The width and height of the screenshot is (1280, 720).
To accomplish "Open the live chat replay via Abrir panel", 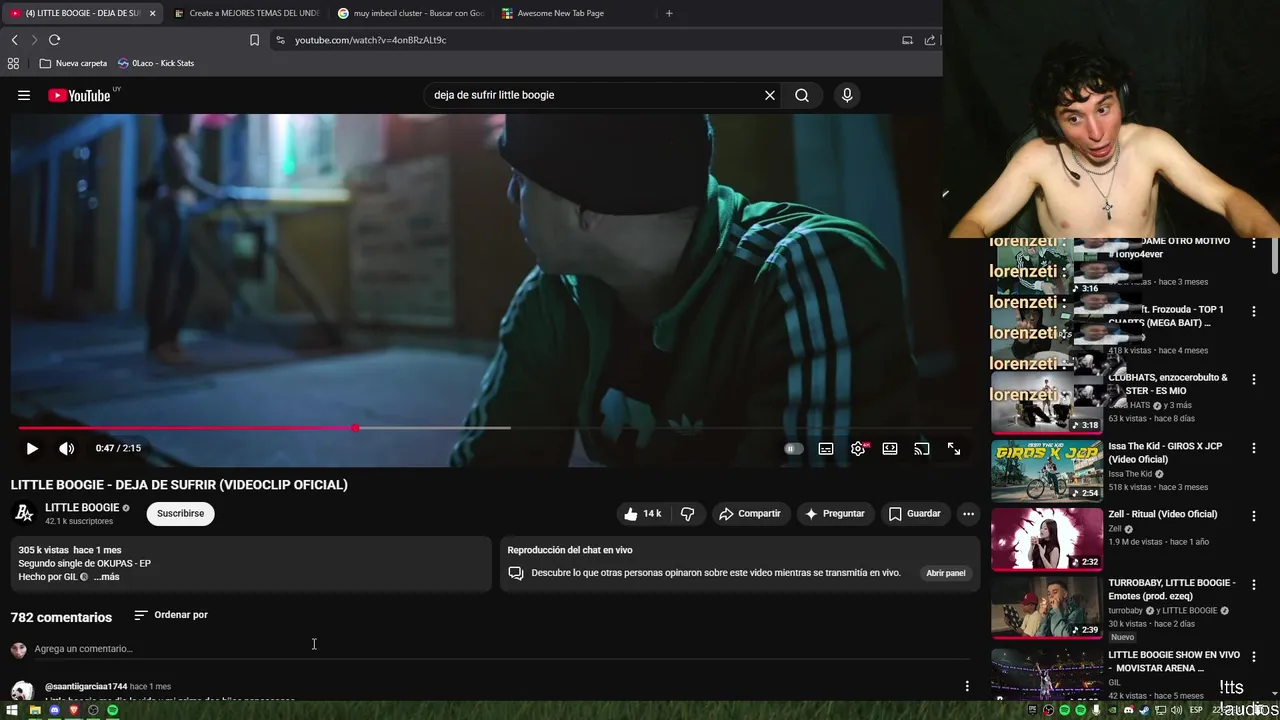I will point(945,573).
